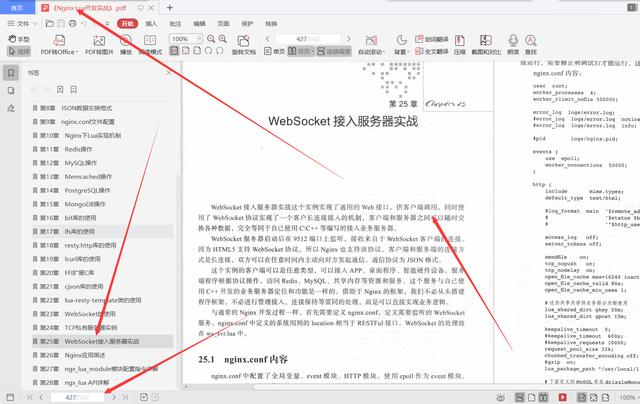Open the Start ribbon tab
Viewport: 640px width, 404px height.
[x=128, y=24]
